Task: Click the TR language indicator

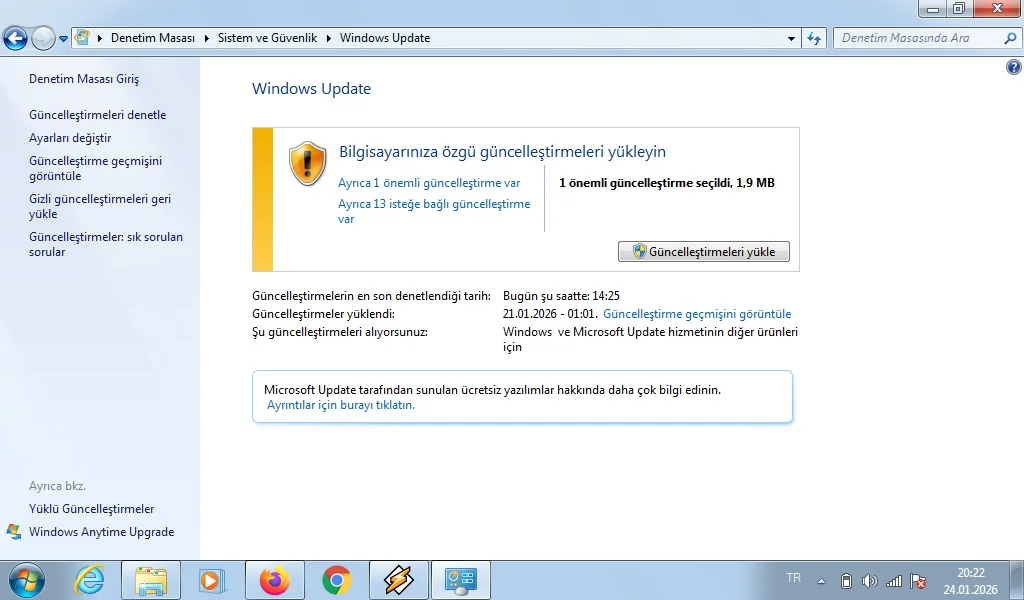Action: (793, 578)
